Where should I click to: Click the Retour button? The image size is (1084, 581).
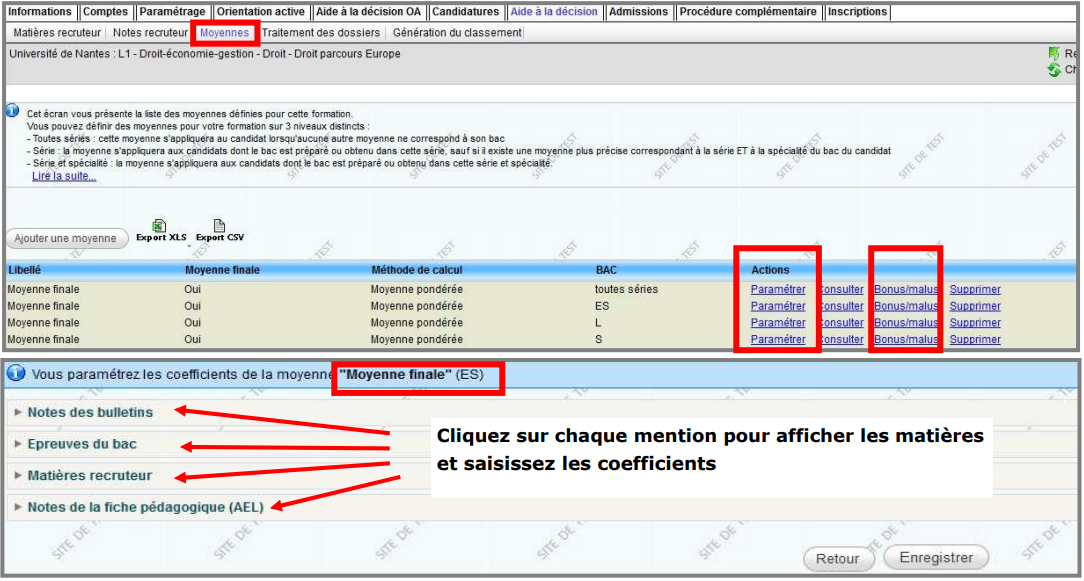[x=838, y=559]
